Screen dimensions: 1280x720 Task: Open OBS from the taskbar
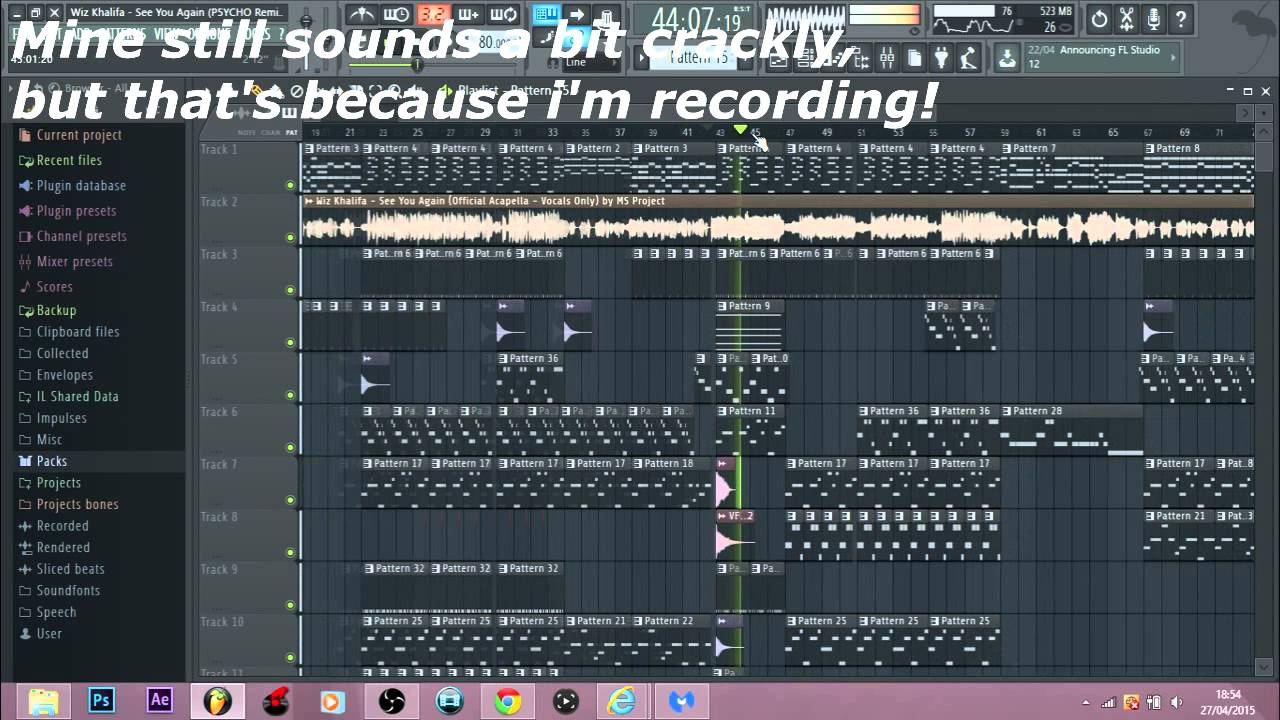[391, 701]
